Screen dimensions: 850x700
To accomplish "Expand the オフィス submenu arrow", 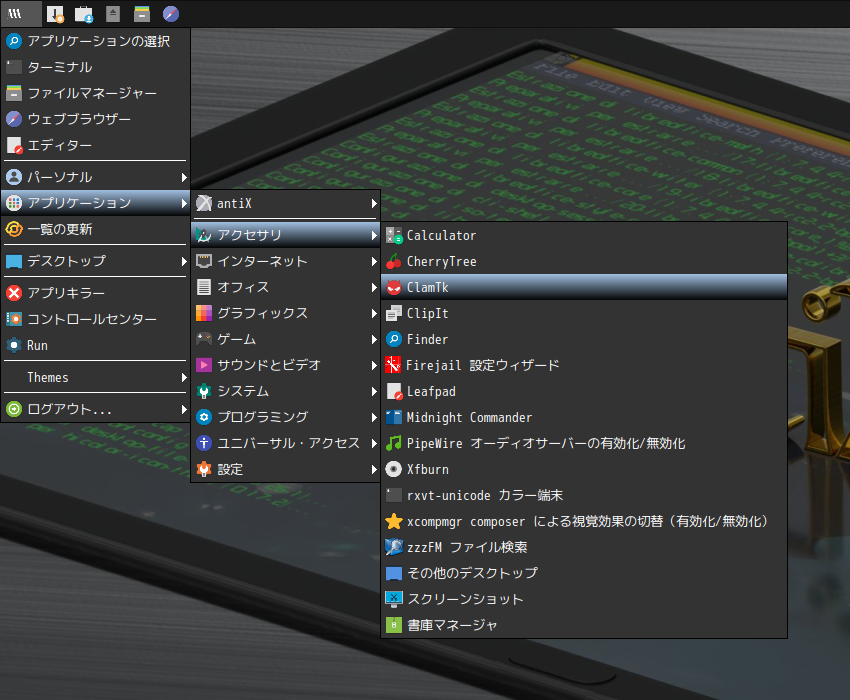I will coord(374,287).
